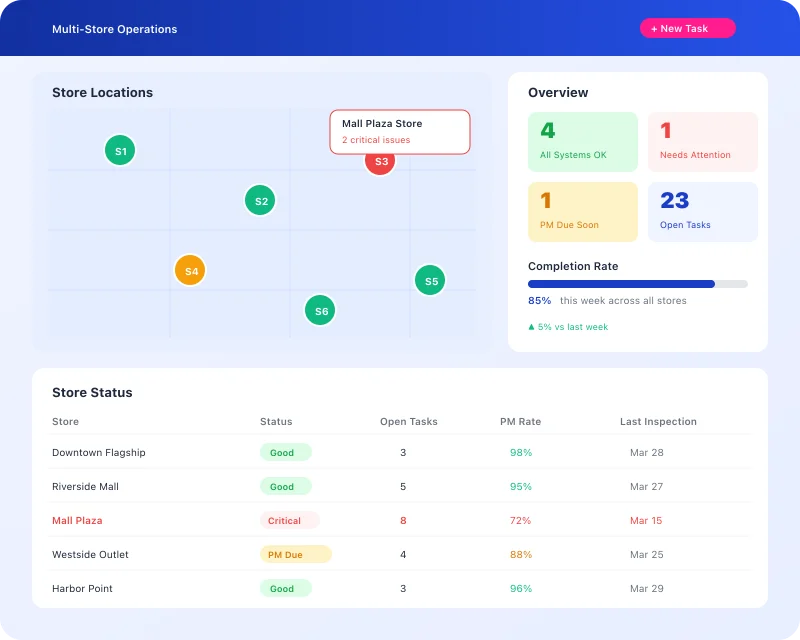Click the Needs Attention count card
This screenshot has width=800, height=640.
(703, 141)
